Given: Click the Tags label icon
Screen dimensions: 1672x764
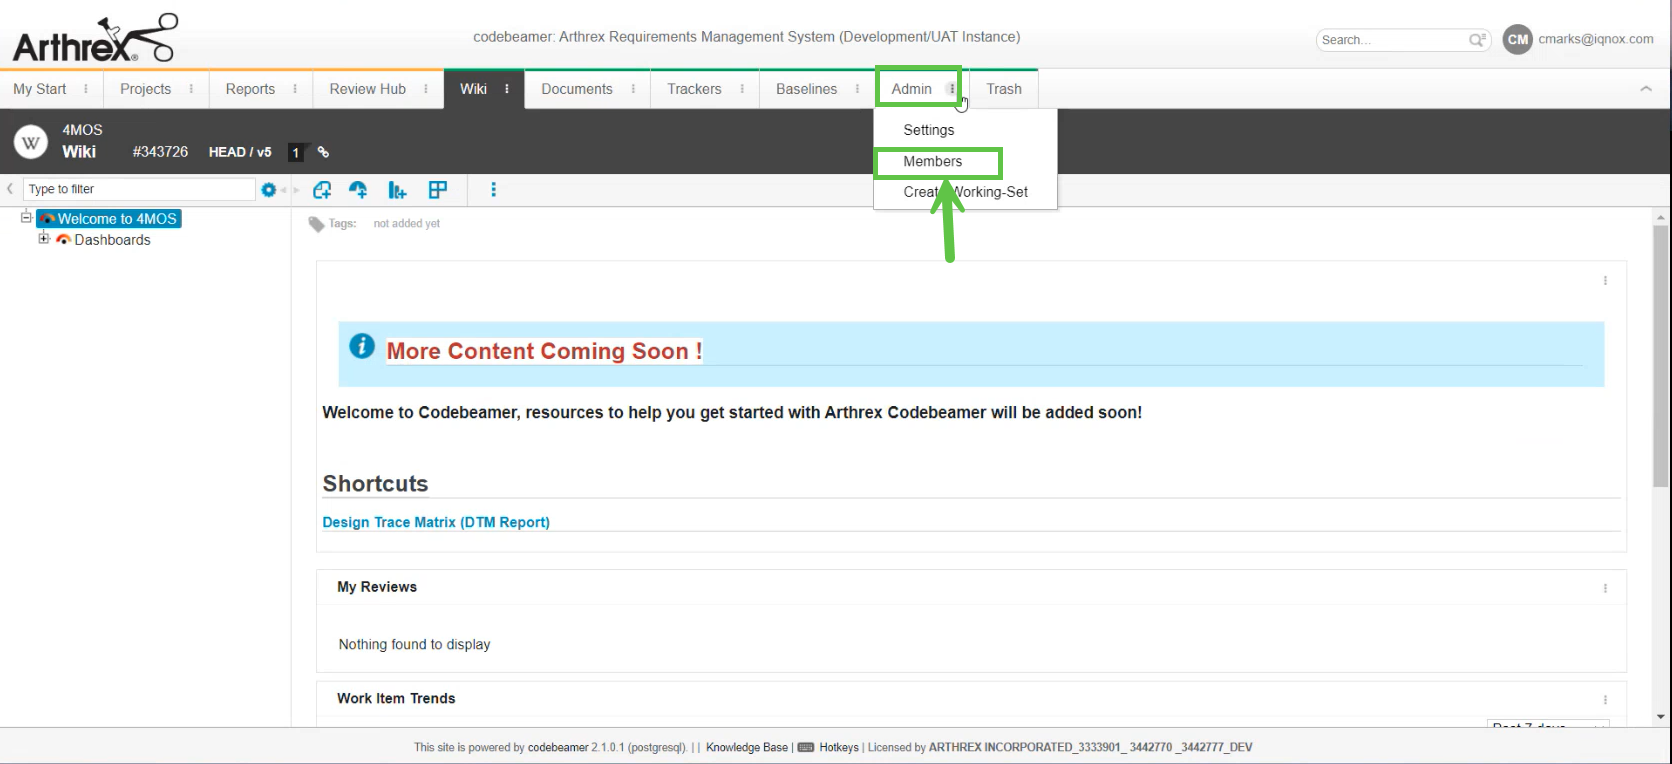Looking at the screenshot, I should (x=316, y=224).
